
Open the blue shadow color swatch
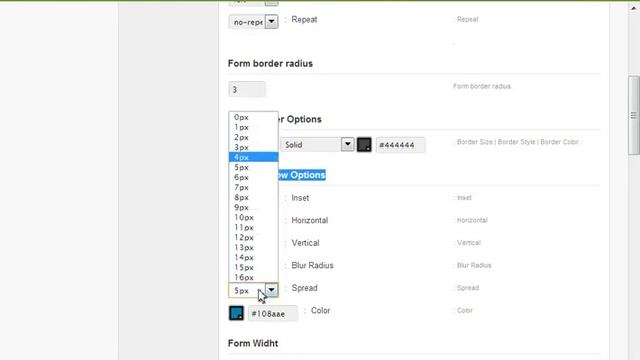[236, 313]
